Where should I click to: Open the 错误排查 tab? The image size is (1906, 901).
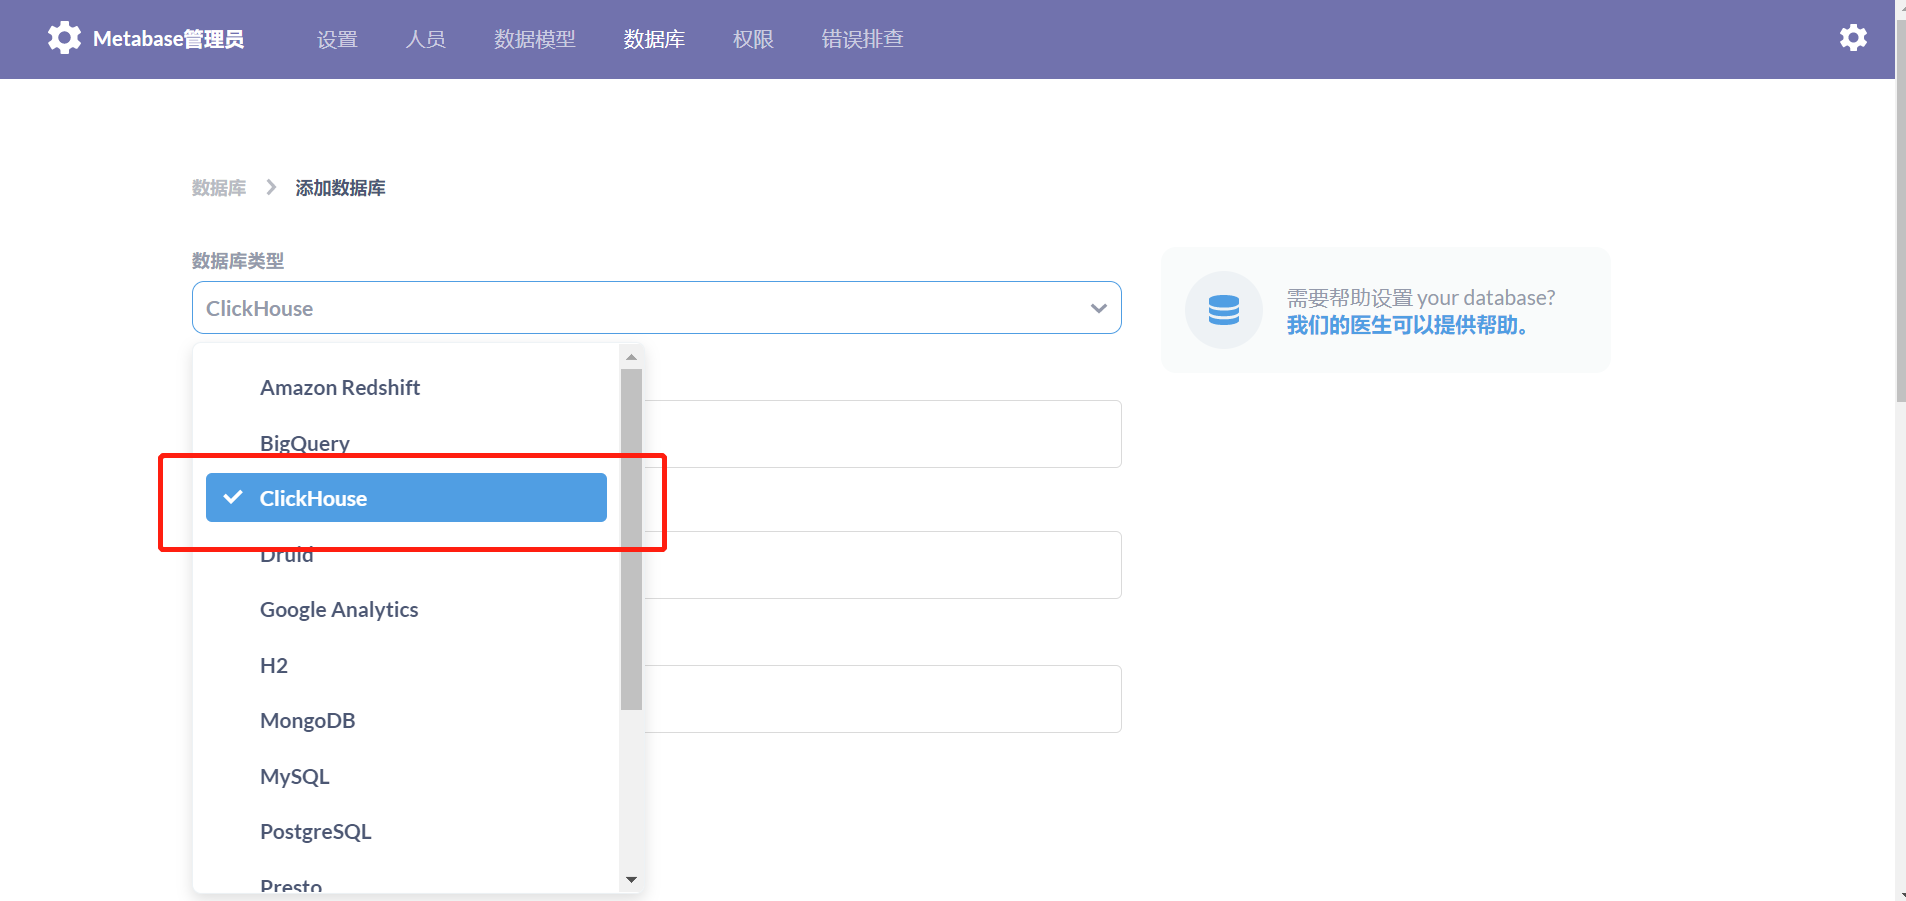coord(862,39)
